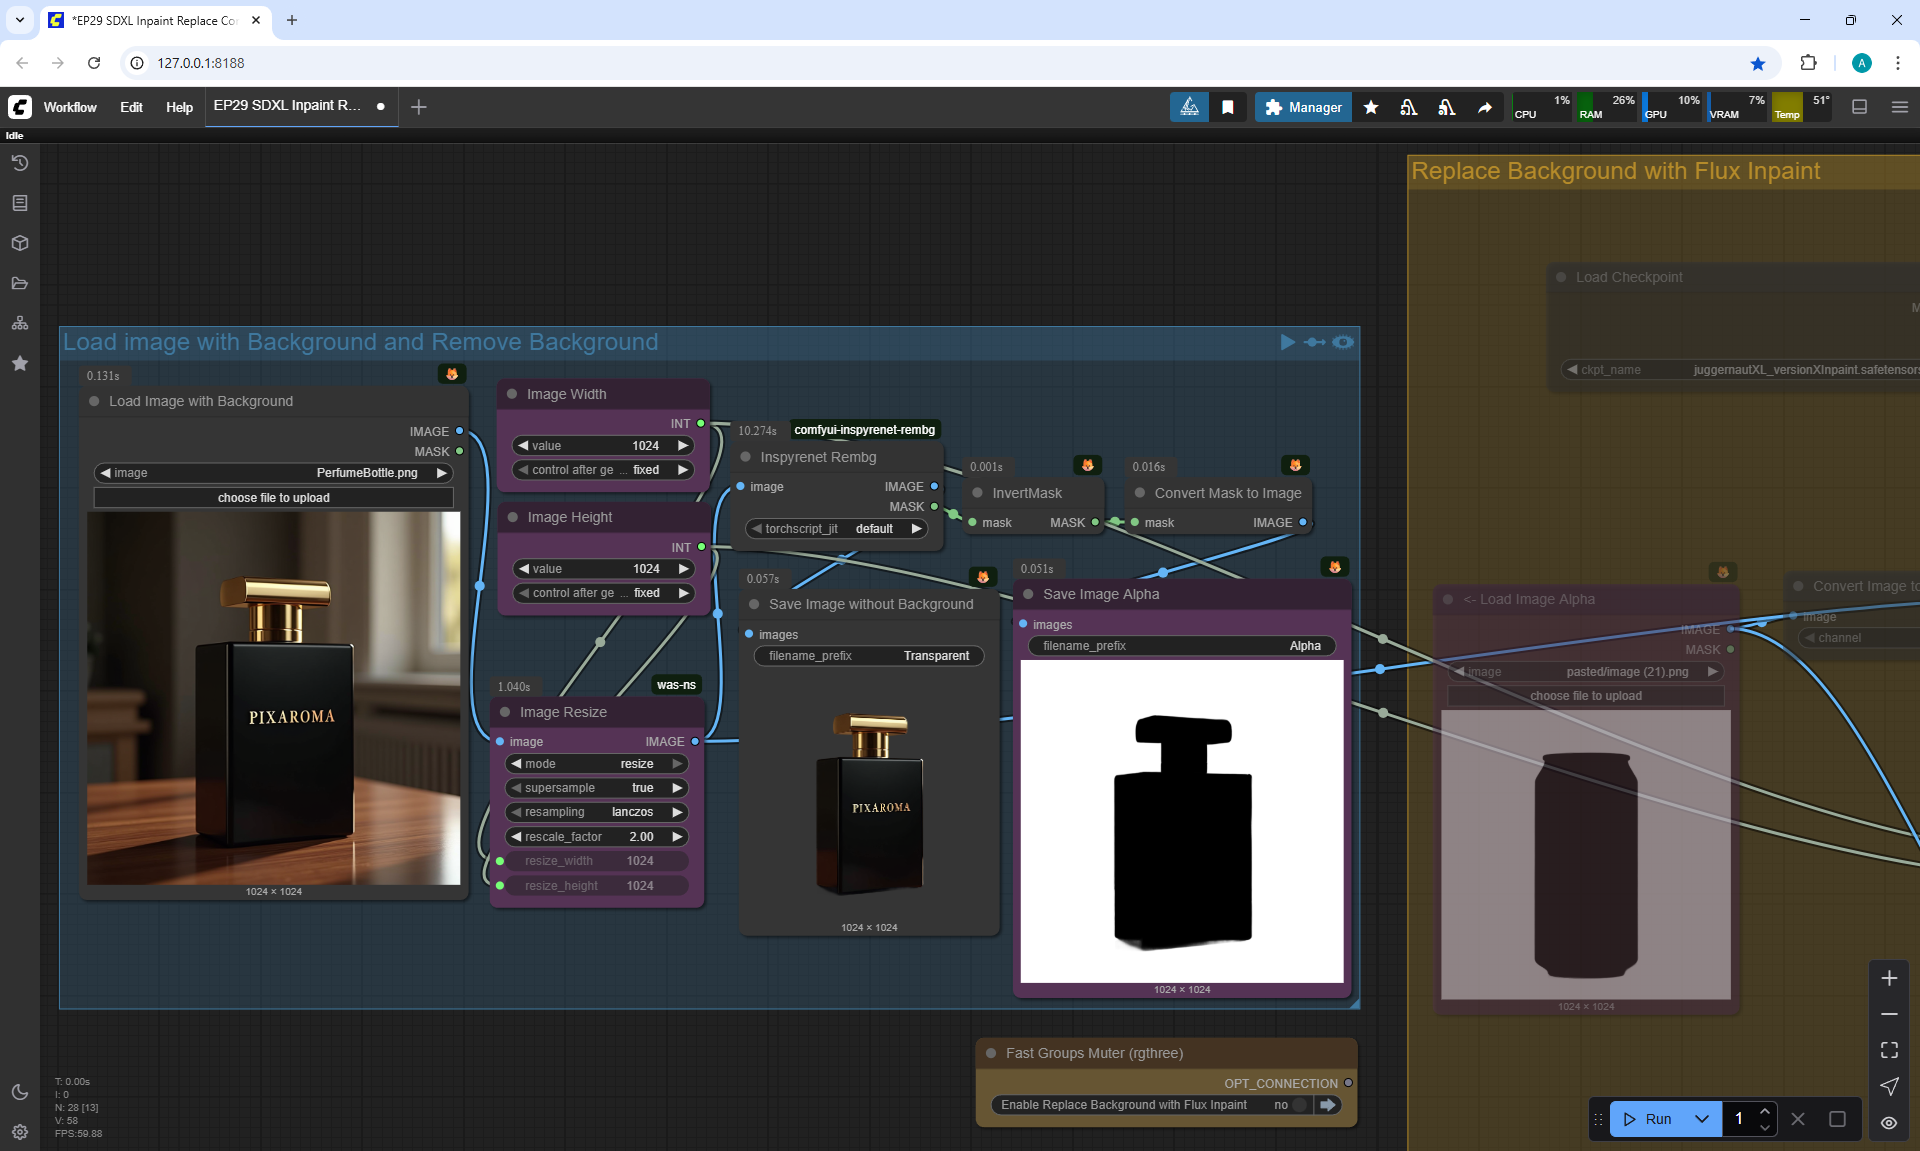Toggle link visibility eye icon
This screenshot has width=1920, height=1151.
1889,1122
